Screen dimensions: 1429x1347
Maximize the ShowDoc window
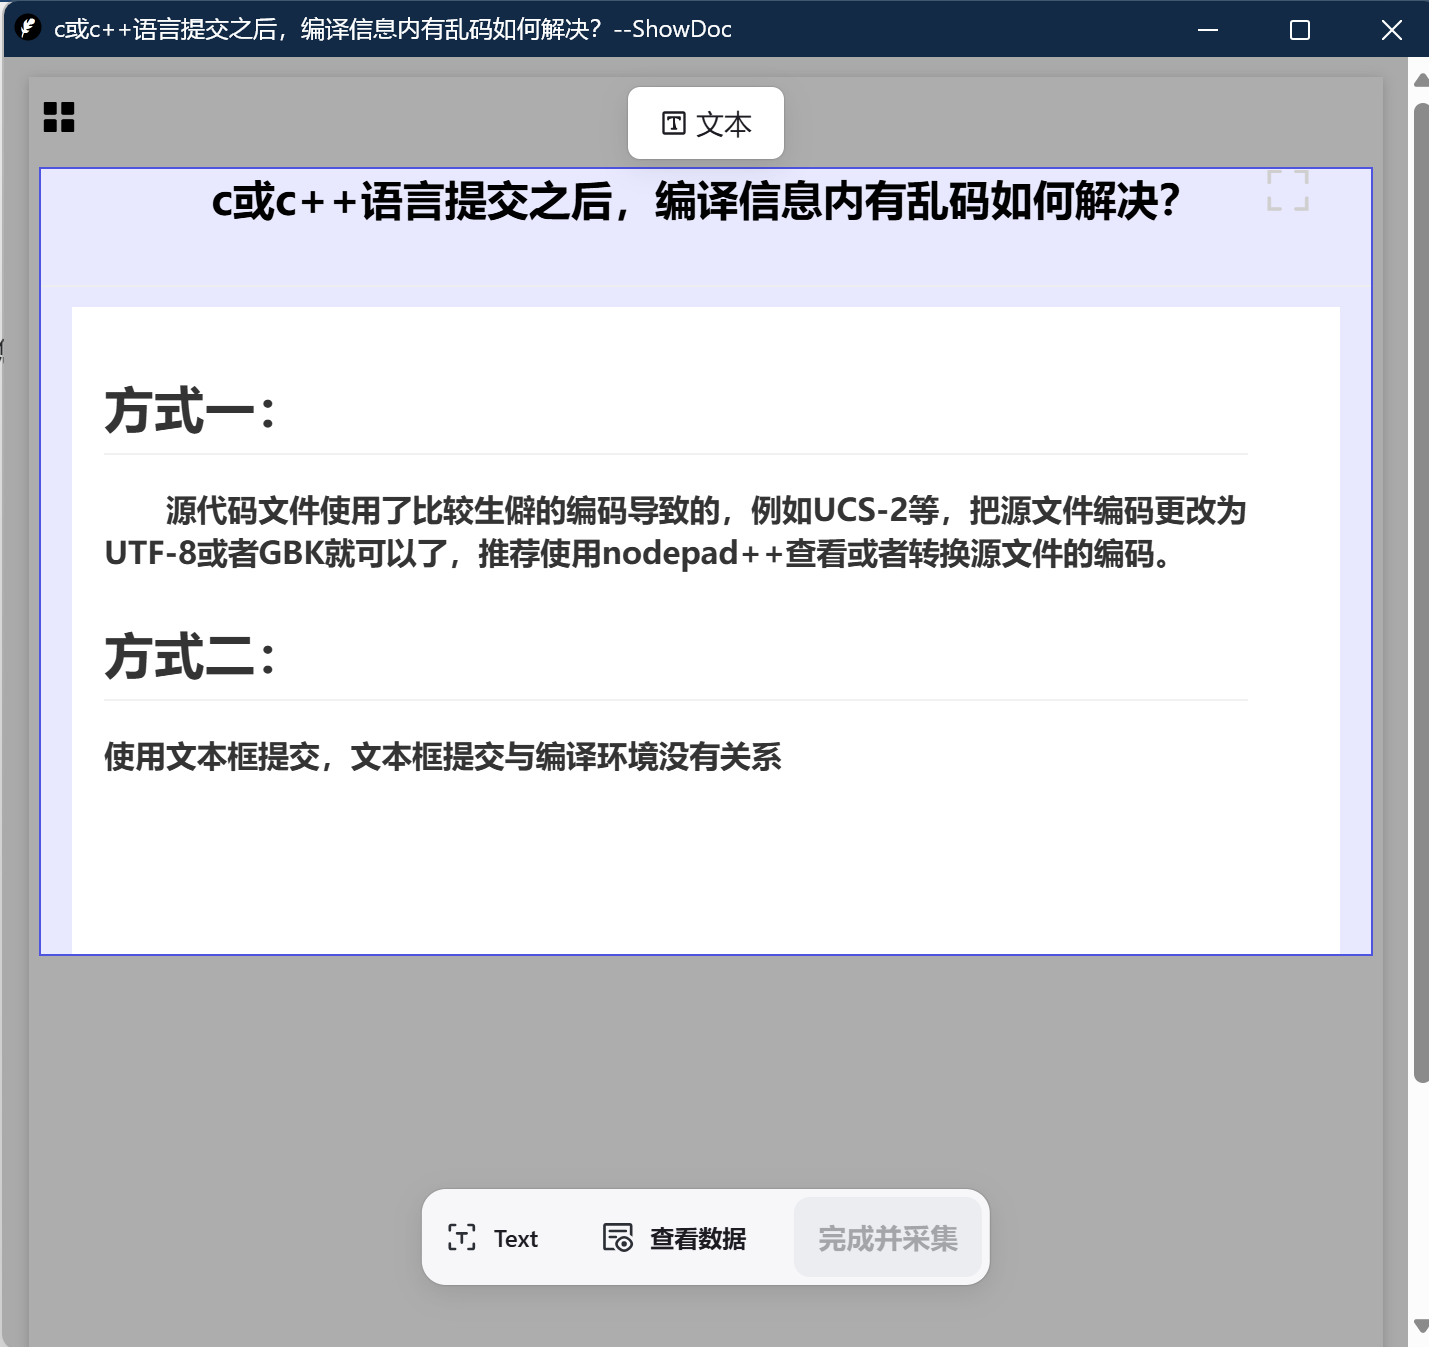click(1300, 29)
